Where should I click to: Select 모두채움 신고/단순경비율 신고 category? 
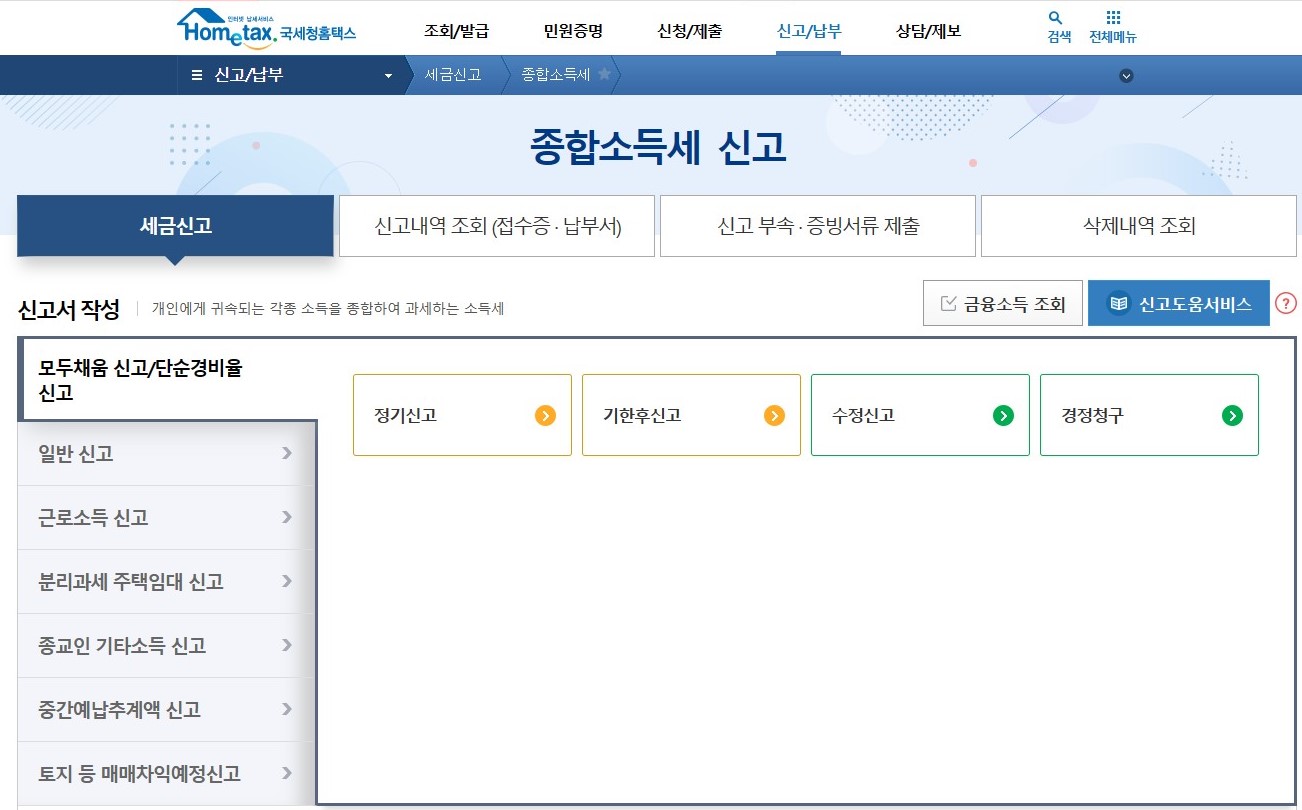(168, 380)
